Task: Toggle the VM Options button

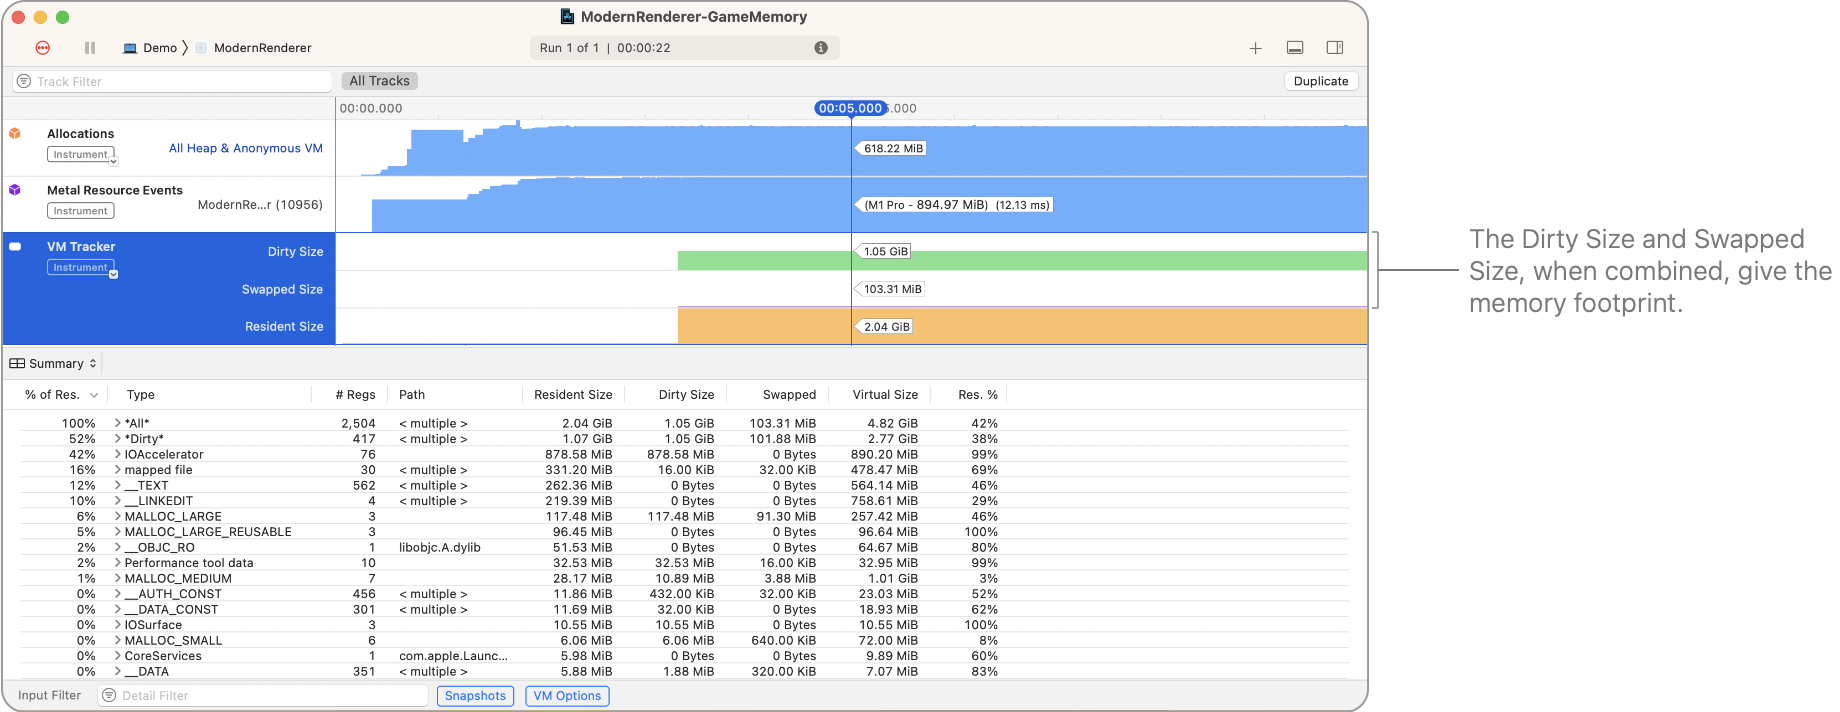Action: [x=567, y=696]
